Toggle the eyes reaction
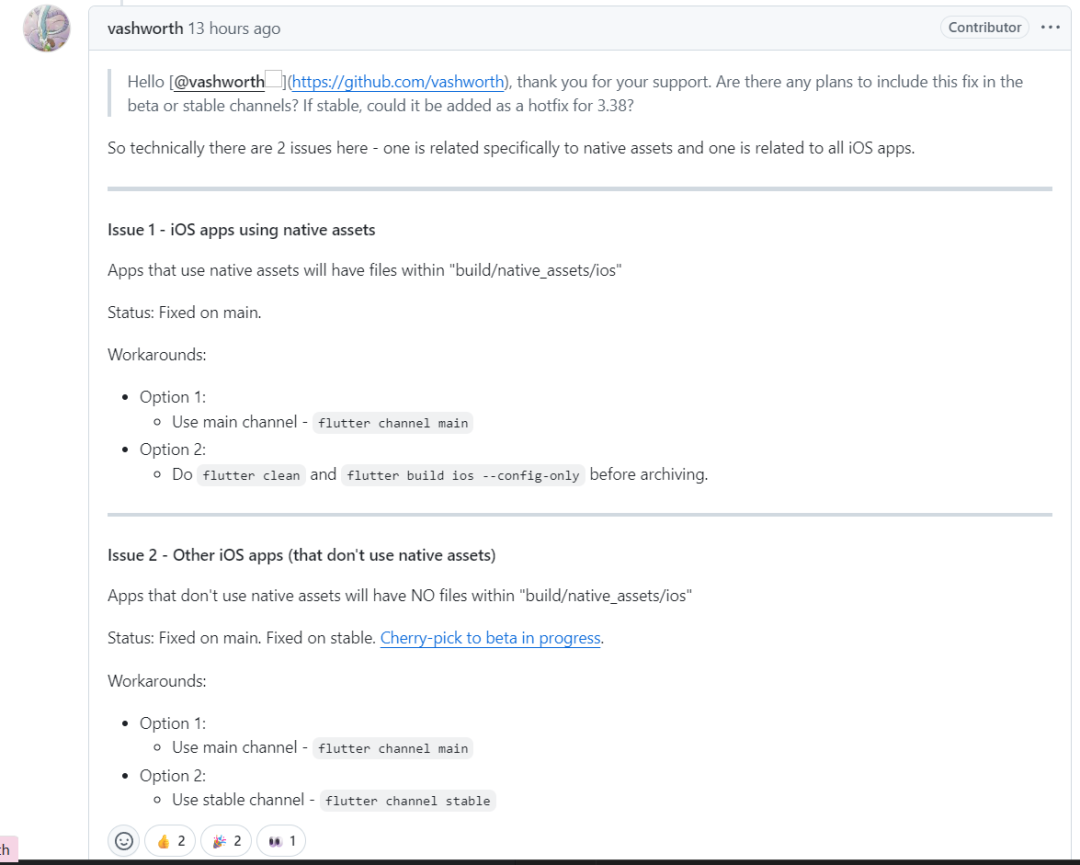Screen dimensions: 1080x865 [x=282, y=841]
